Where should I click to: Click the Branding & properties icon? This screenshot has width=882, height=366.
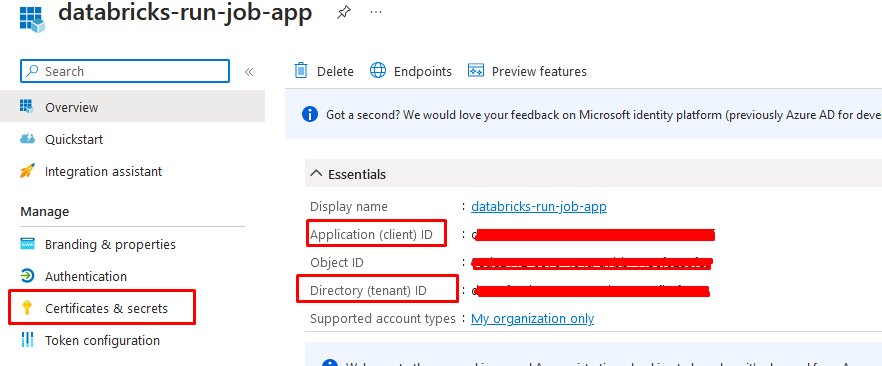click(x=27, y=244)
